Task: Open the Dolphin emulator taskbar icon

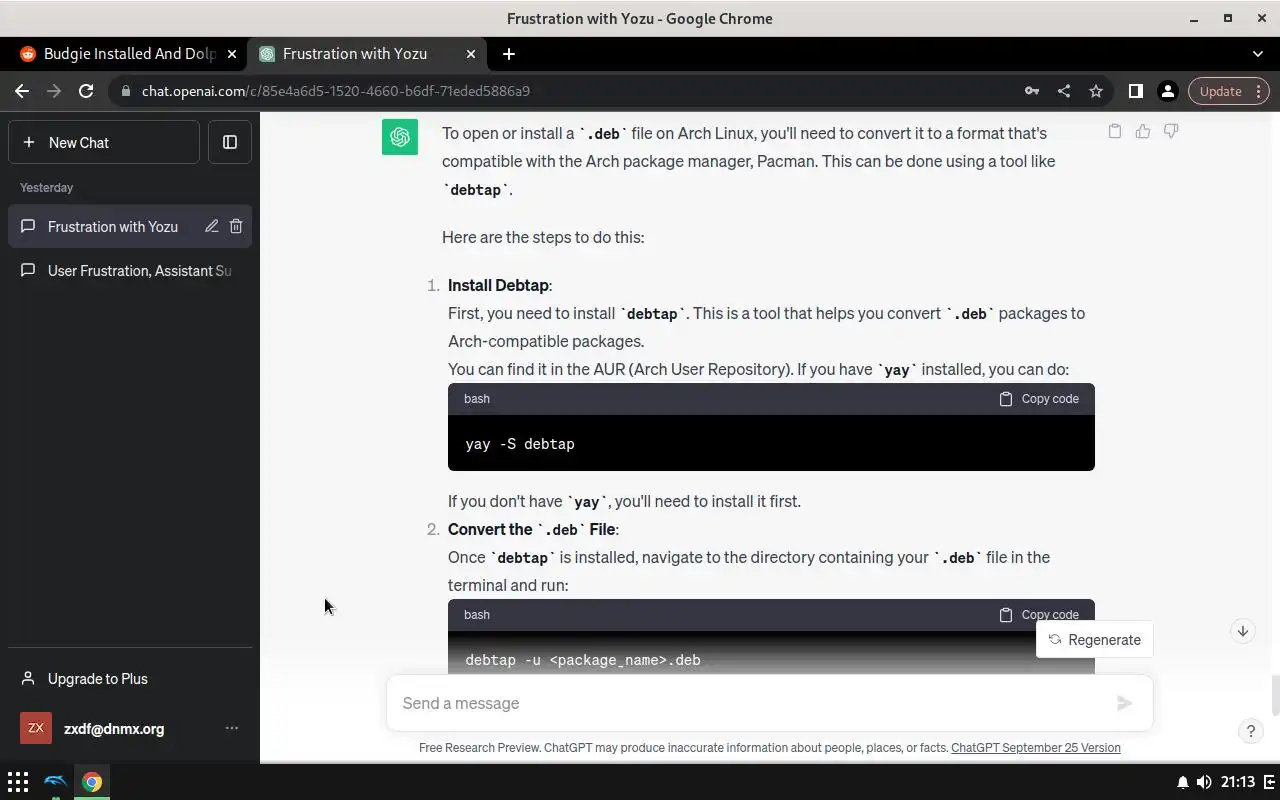Action: (55, 782)
